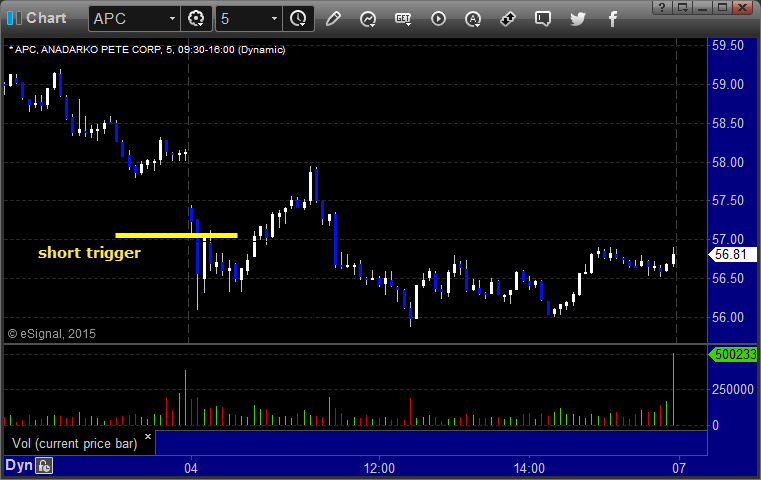Viewport: 761px width, 480px height.
Task: Click the 59.50 price axis label
Action: coord(728,46)
